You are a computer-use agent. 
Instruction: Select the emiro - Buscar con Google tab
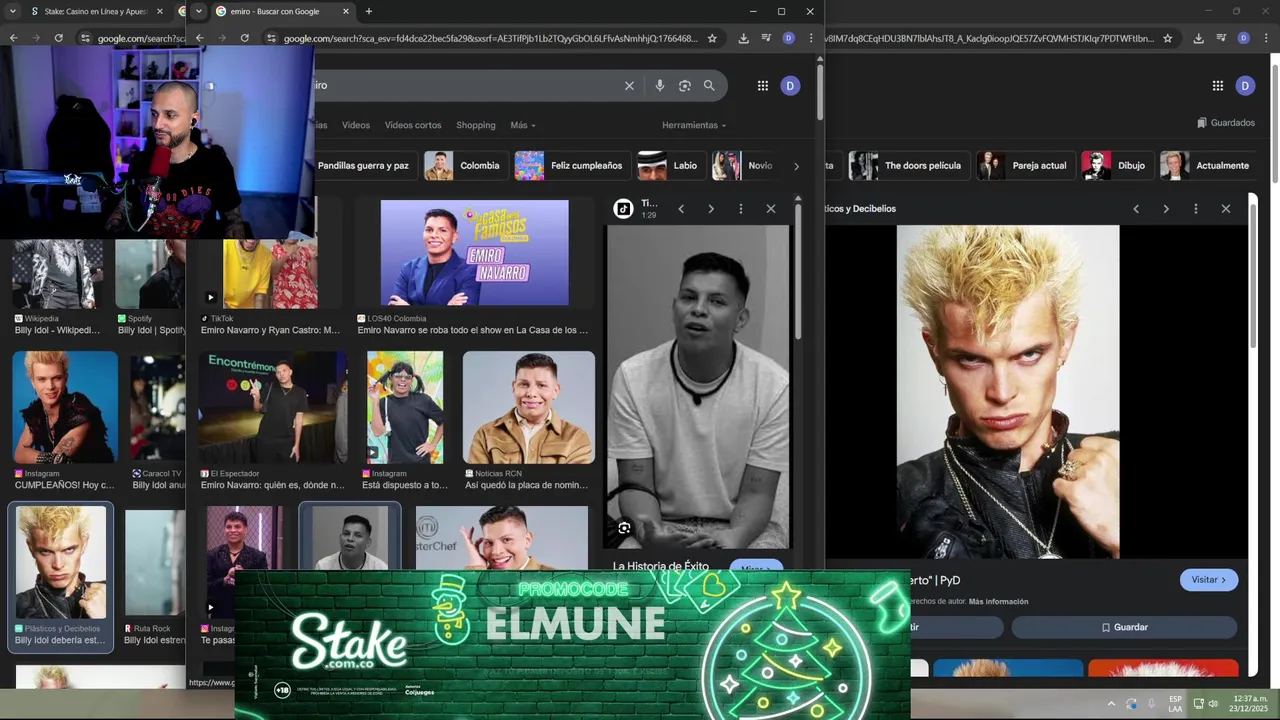(x=275, y=11)
